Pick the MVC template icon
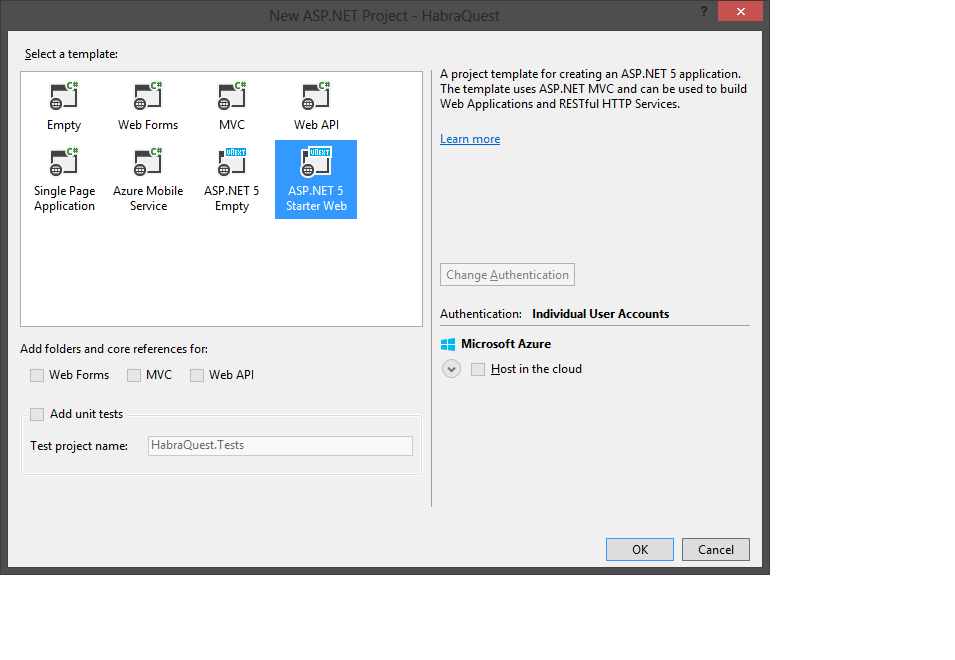 click(x=232, y=96)
